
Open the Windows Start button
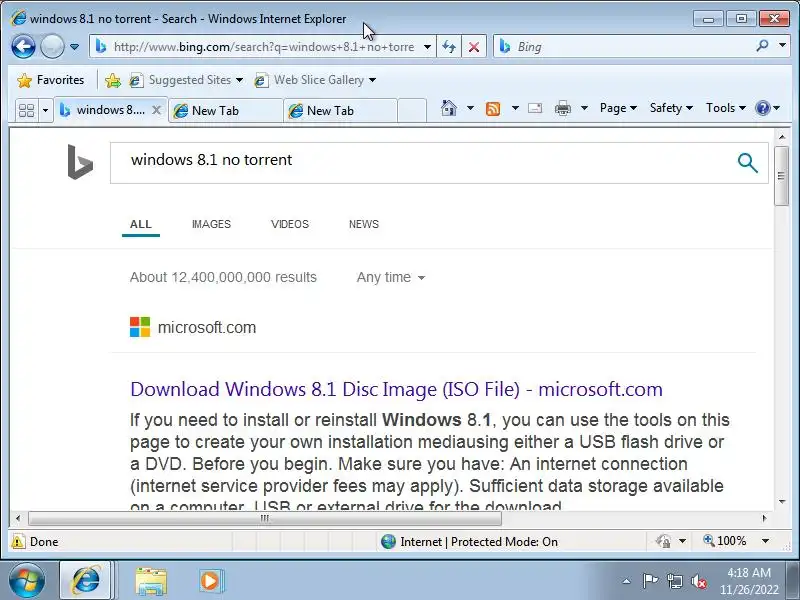pos(26,581)
